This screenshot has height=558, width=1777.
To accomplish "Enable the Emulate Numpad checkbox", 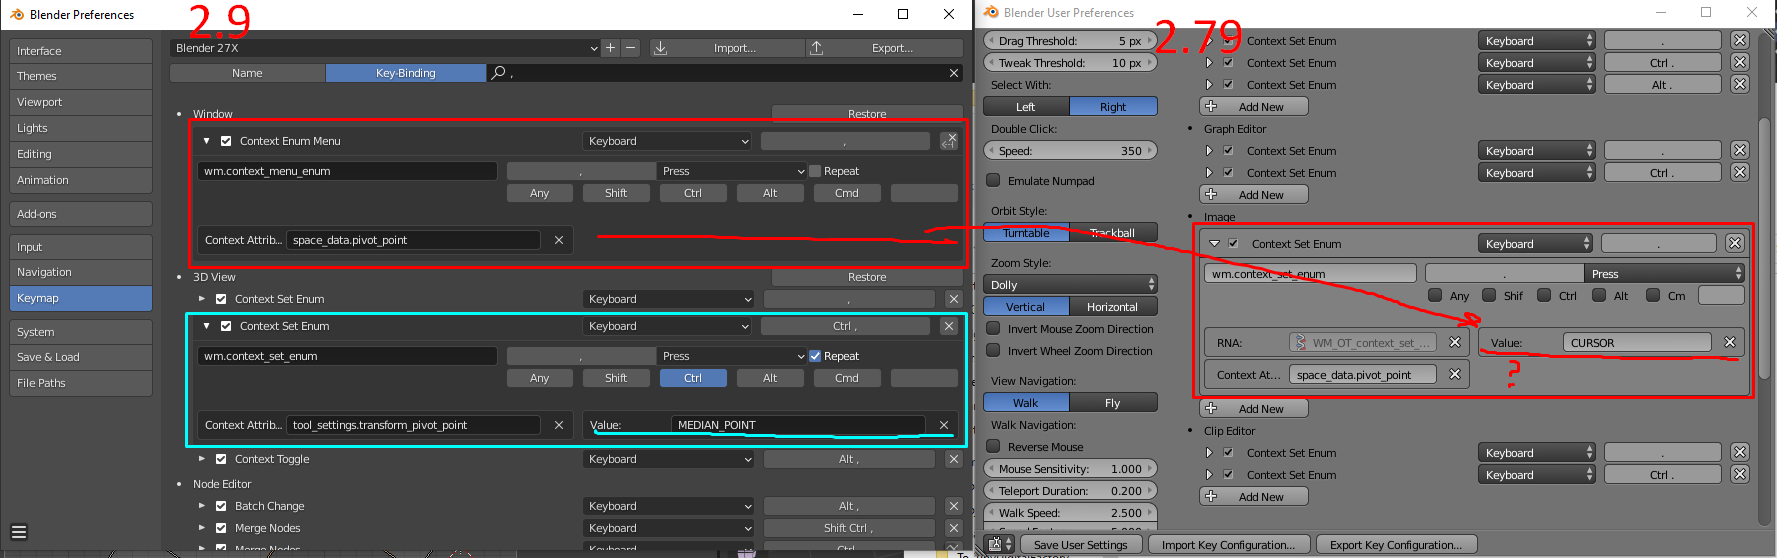I will click(x=993, y=181).
